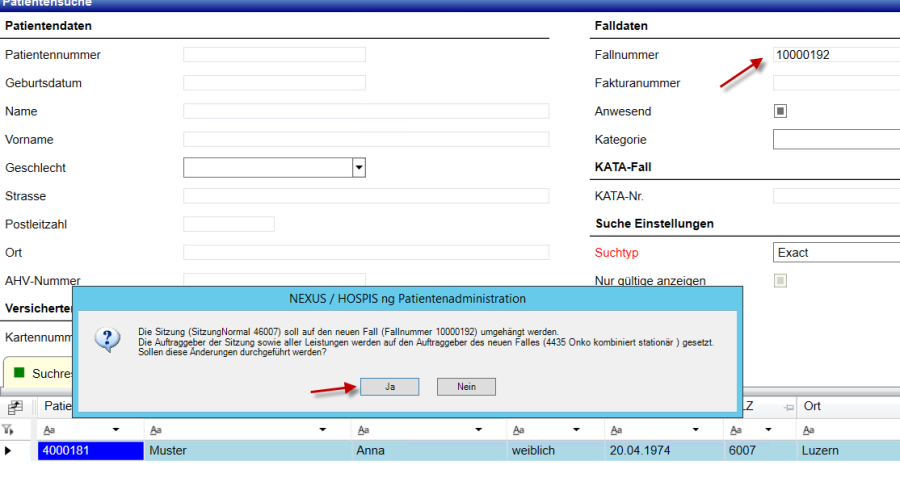Image resolution: width=900 pixels, height=482 pixels.
Task: Click Nein to cancel the changes
Action: 466,387
